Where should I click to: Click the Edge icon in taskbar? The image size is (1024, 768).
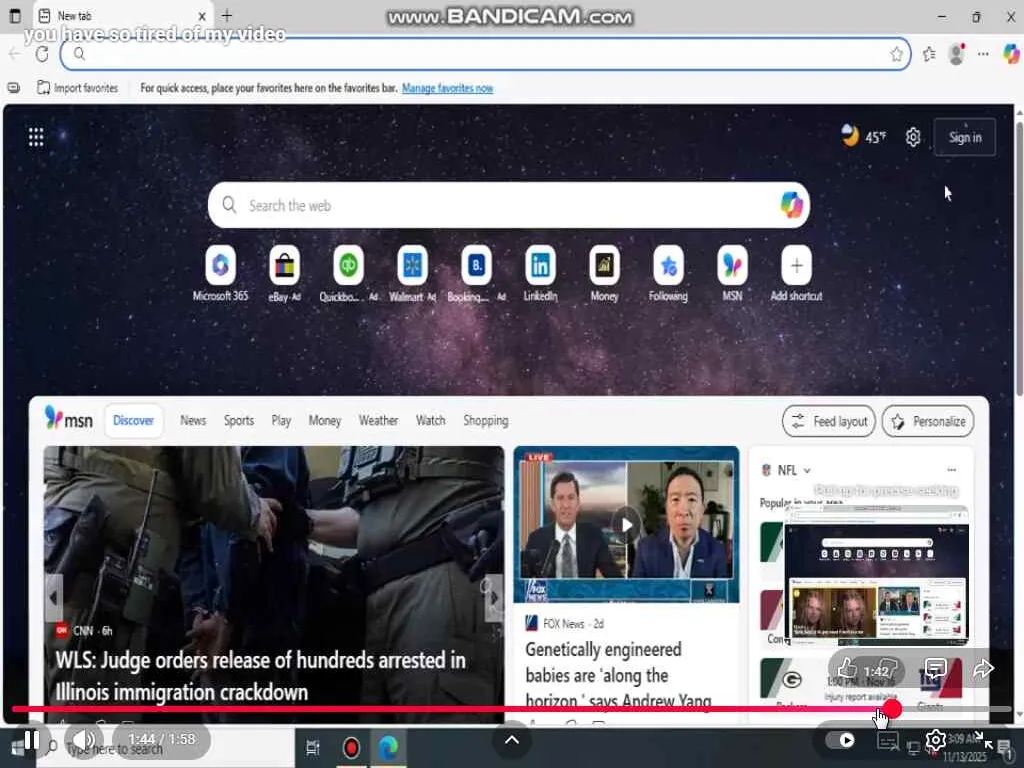pyautogui.click(x=389, y=747)
